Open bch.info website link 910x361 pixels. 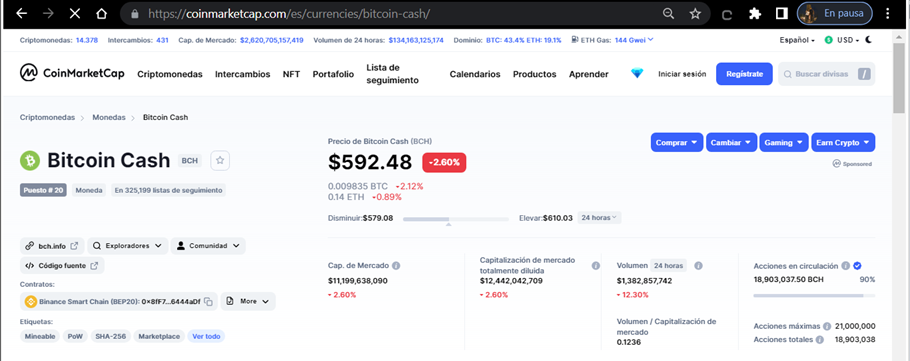pos(52,246)
